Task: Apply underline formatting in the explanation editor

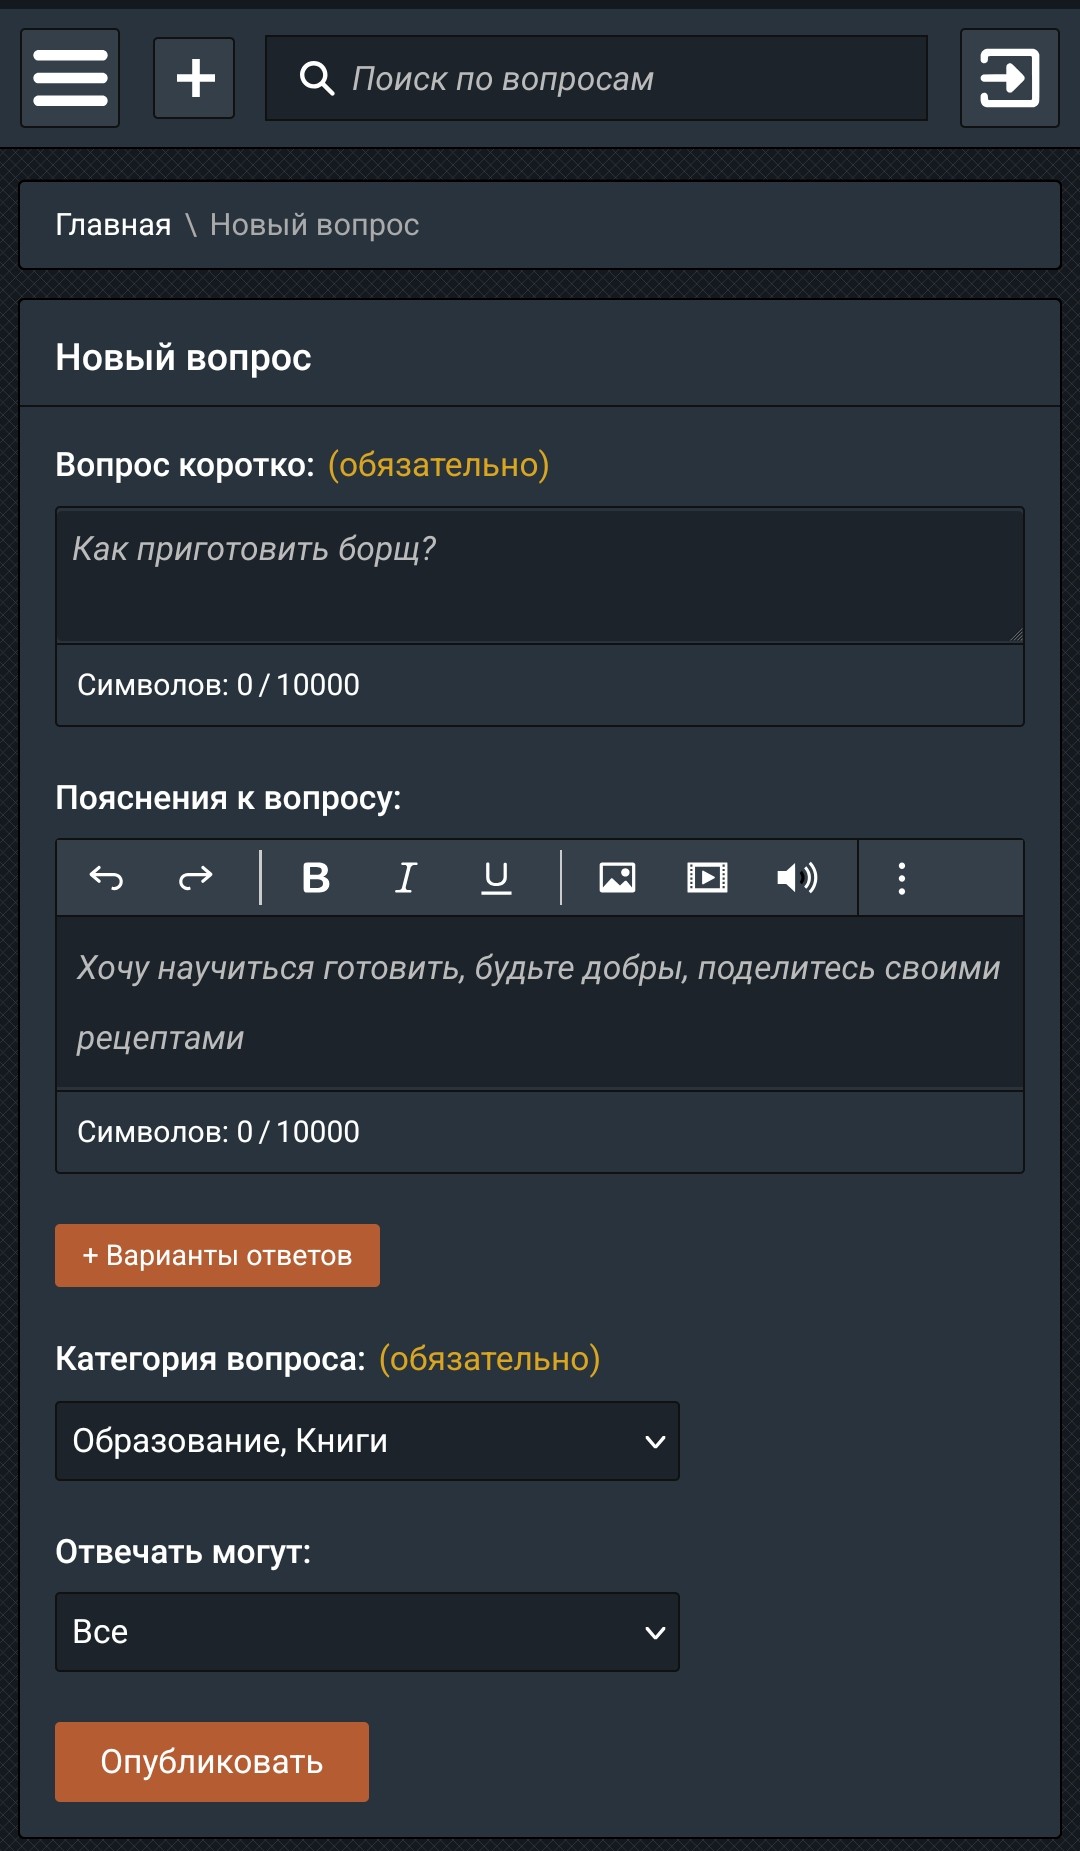Action: [497, 877]
